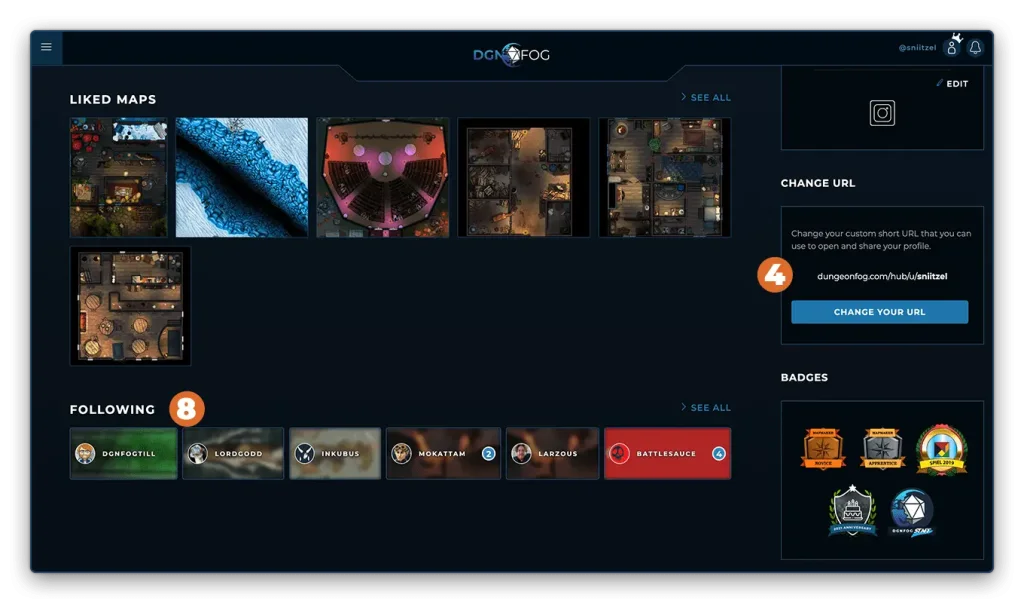This screenshot has height=613, width=1024.
Task: Open the garden tavern liked map
Action: pos(118,177)
